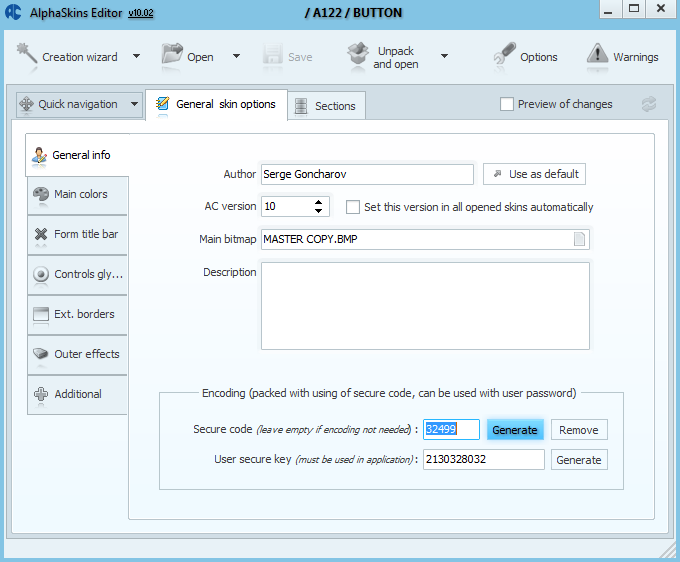The height and width of the screenshot is (562, 680).
Task: Click the Use as default button
Action: (x=534, y=174)
